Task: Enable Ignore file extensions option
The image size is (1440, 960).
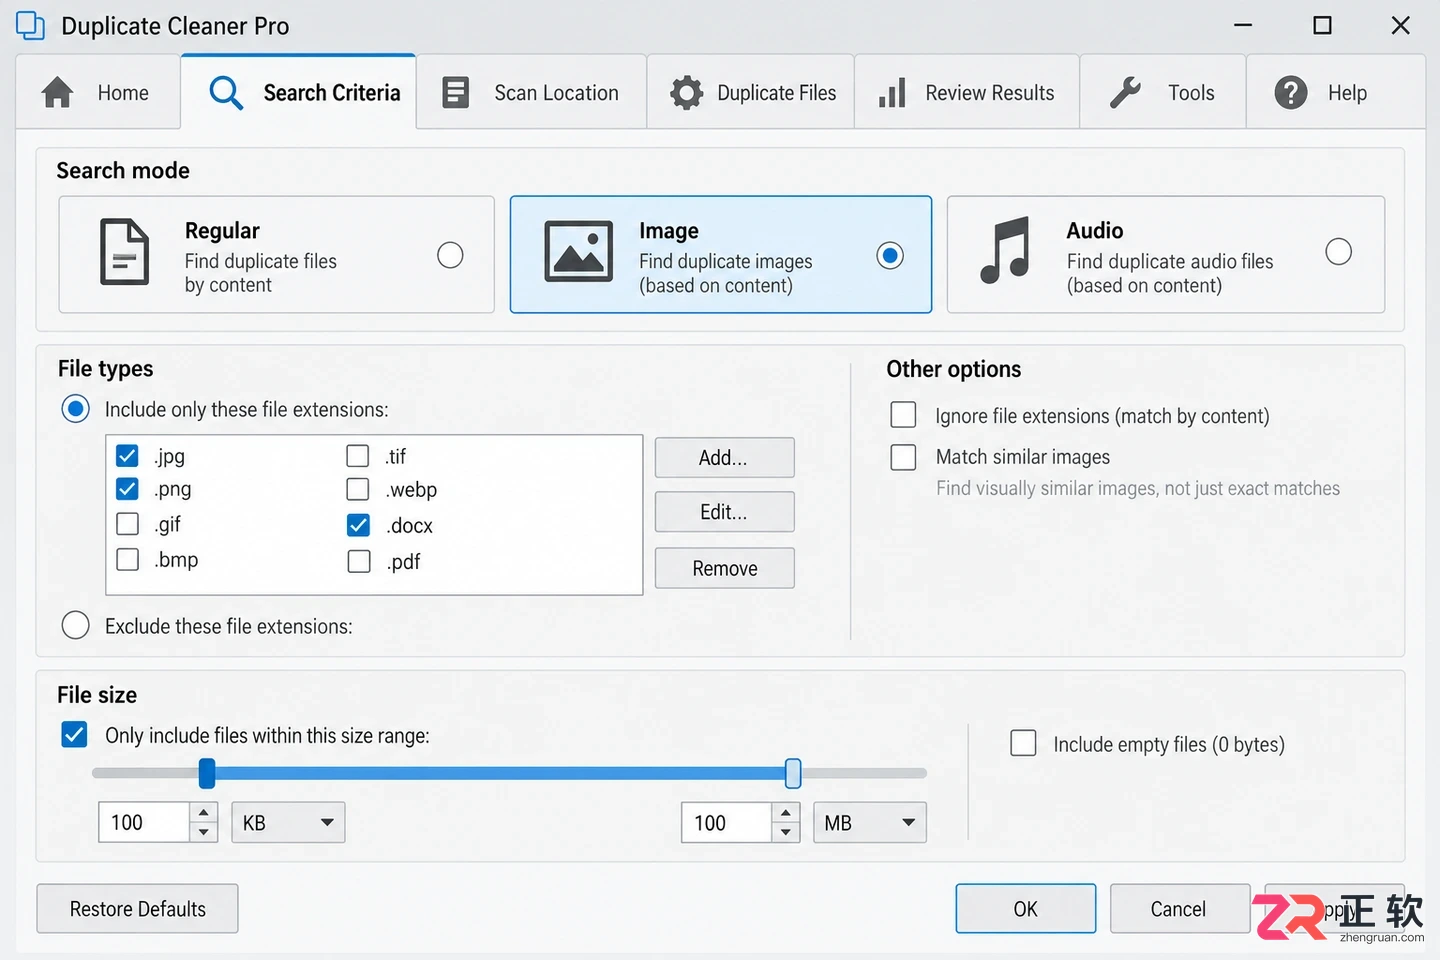Action: [x=903, y=414]
